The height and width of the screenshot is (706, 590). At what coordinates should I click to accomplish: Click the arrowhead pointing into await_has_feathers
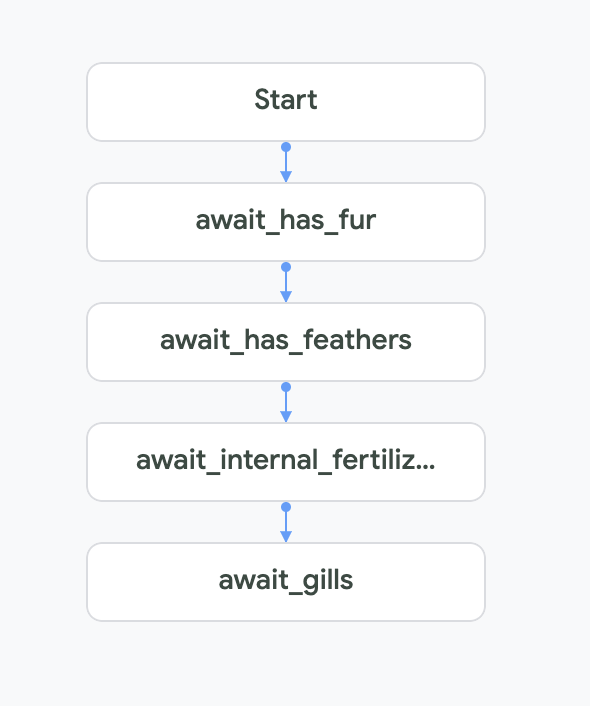point(286,296)
